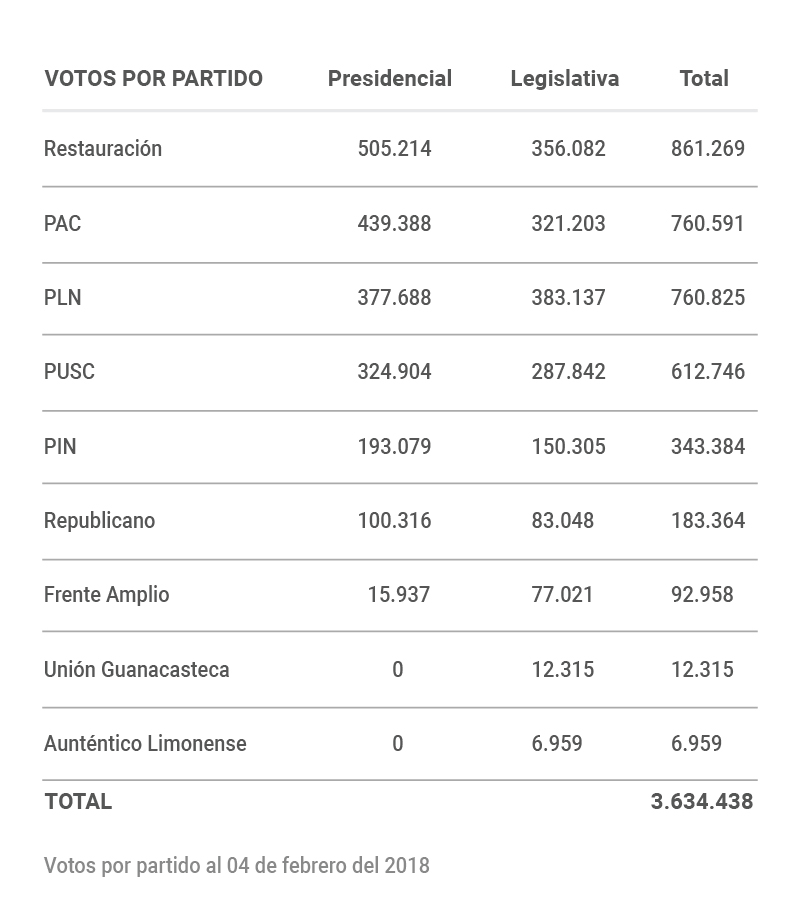Screen dimensions: 800x904
Task: Select the PLN party row label
Action: tap(62, 297)
